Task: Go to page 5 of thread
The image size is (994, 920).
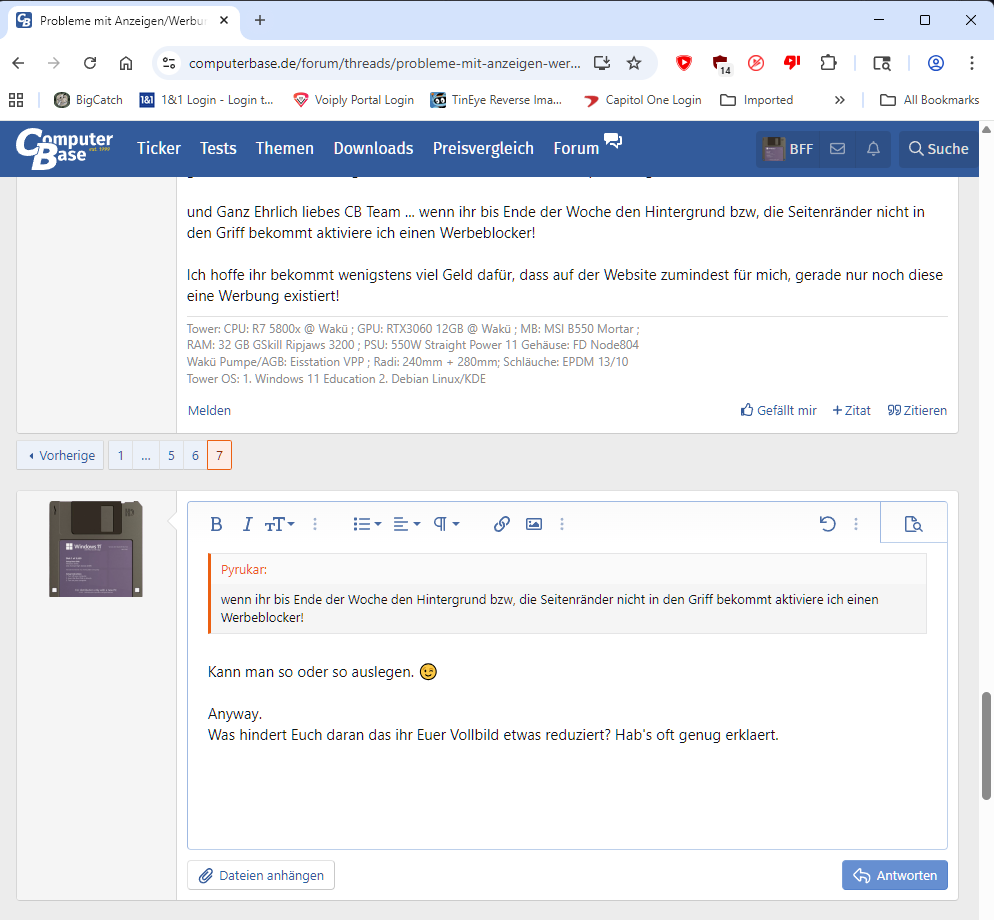Action: [x=171, y=455]
